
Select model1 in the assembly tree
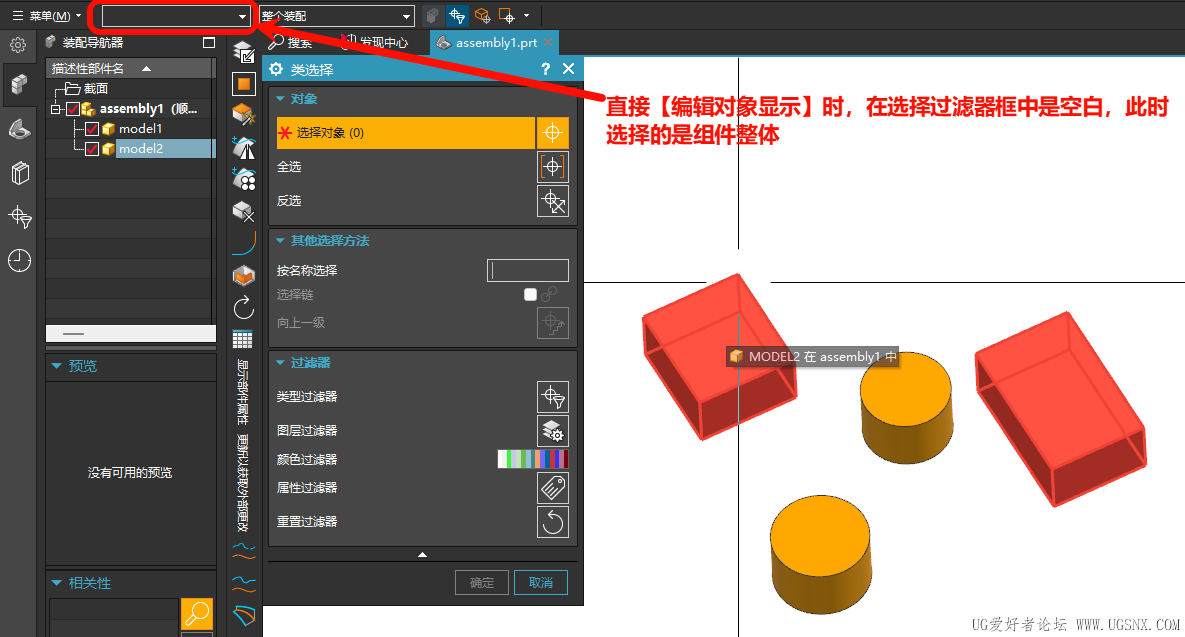click(x=141, y=128)
